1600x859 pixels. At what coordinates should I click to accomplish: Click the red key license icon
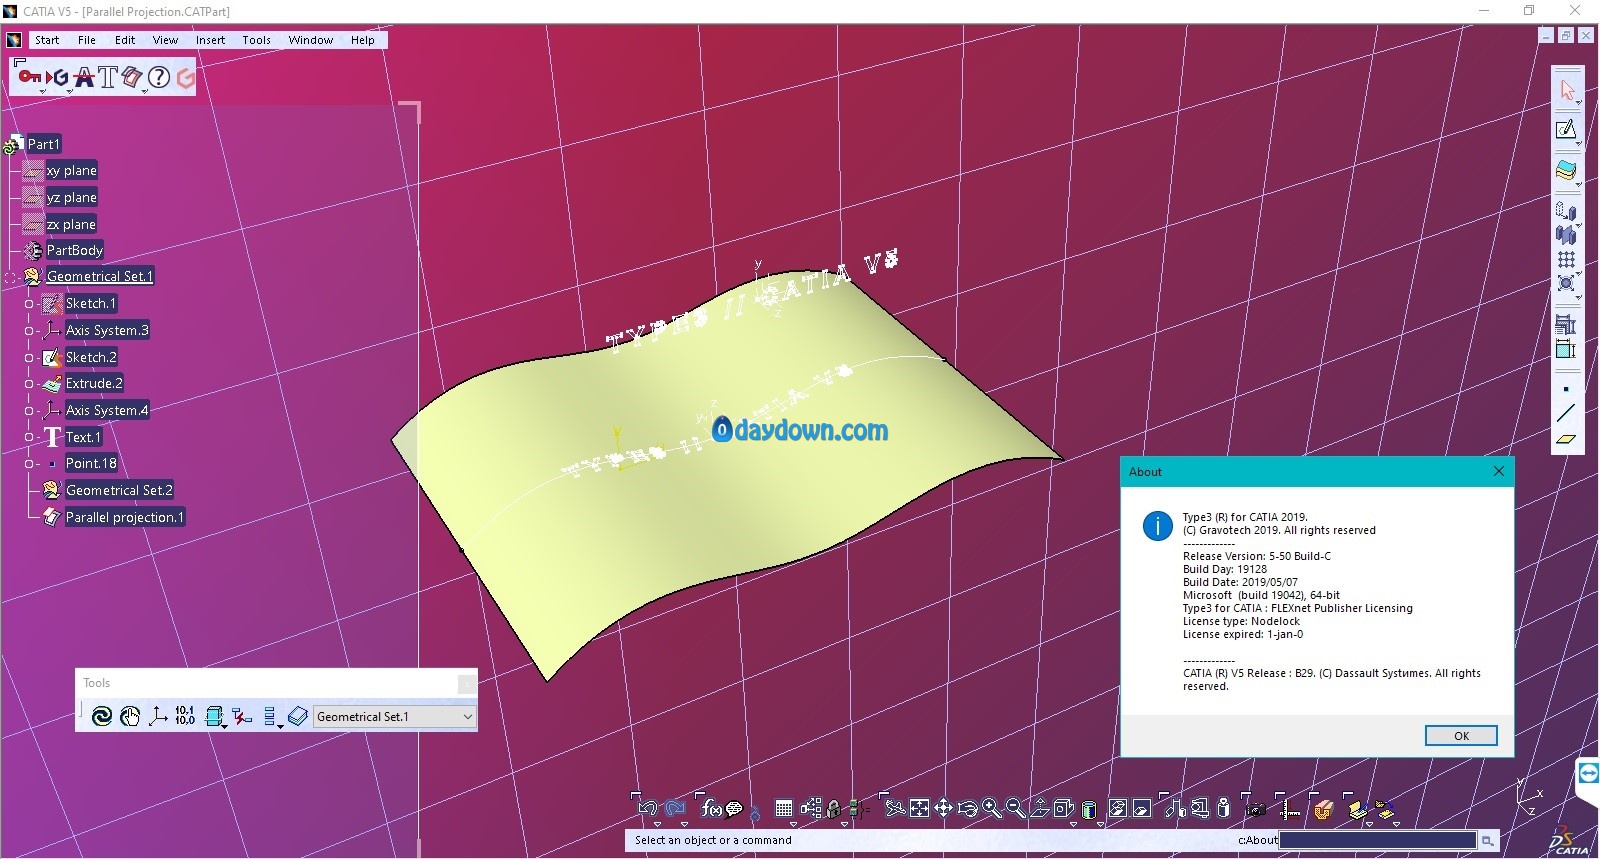coord(29,77)
